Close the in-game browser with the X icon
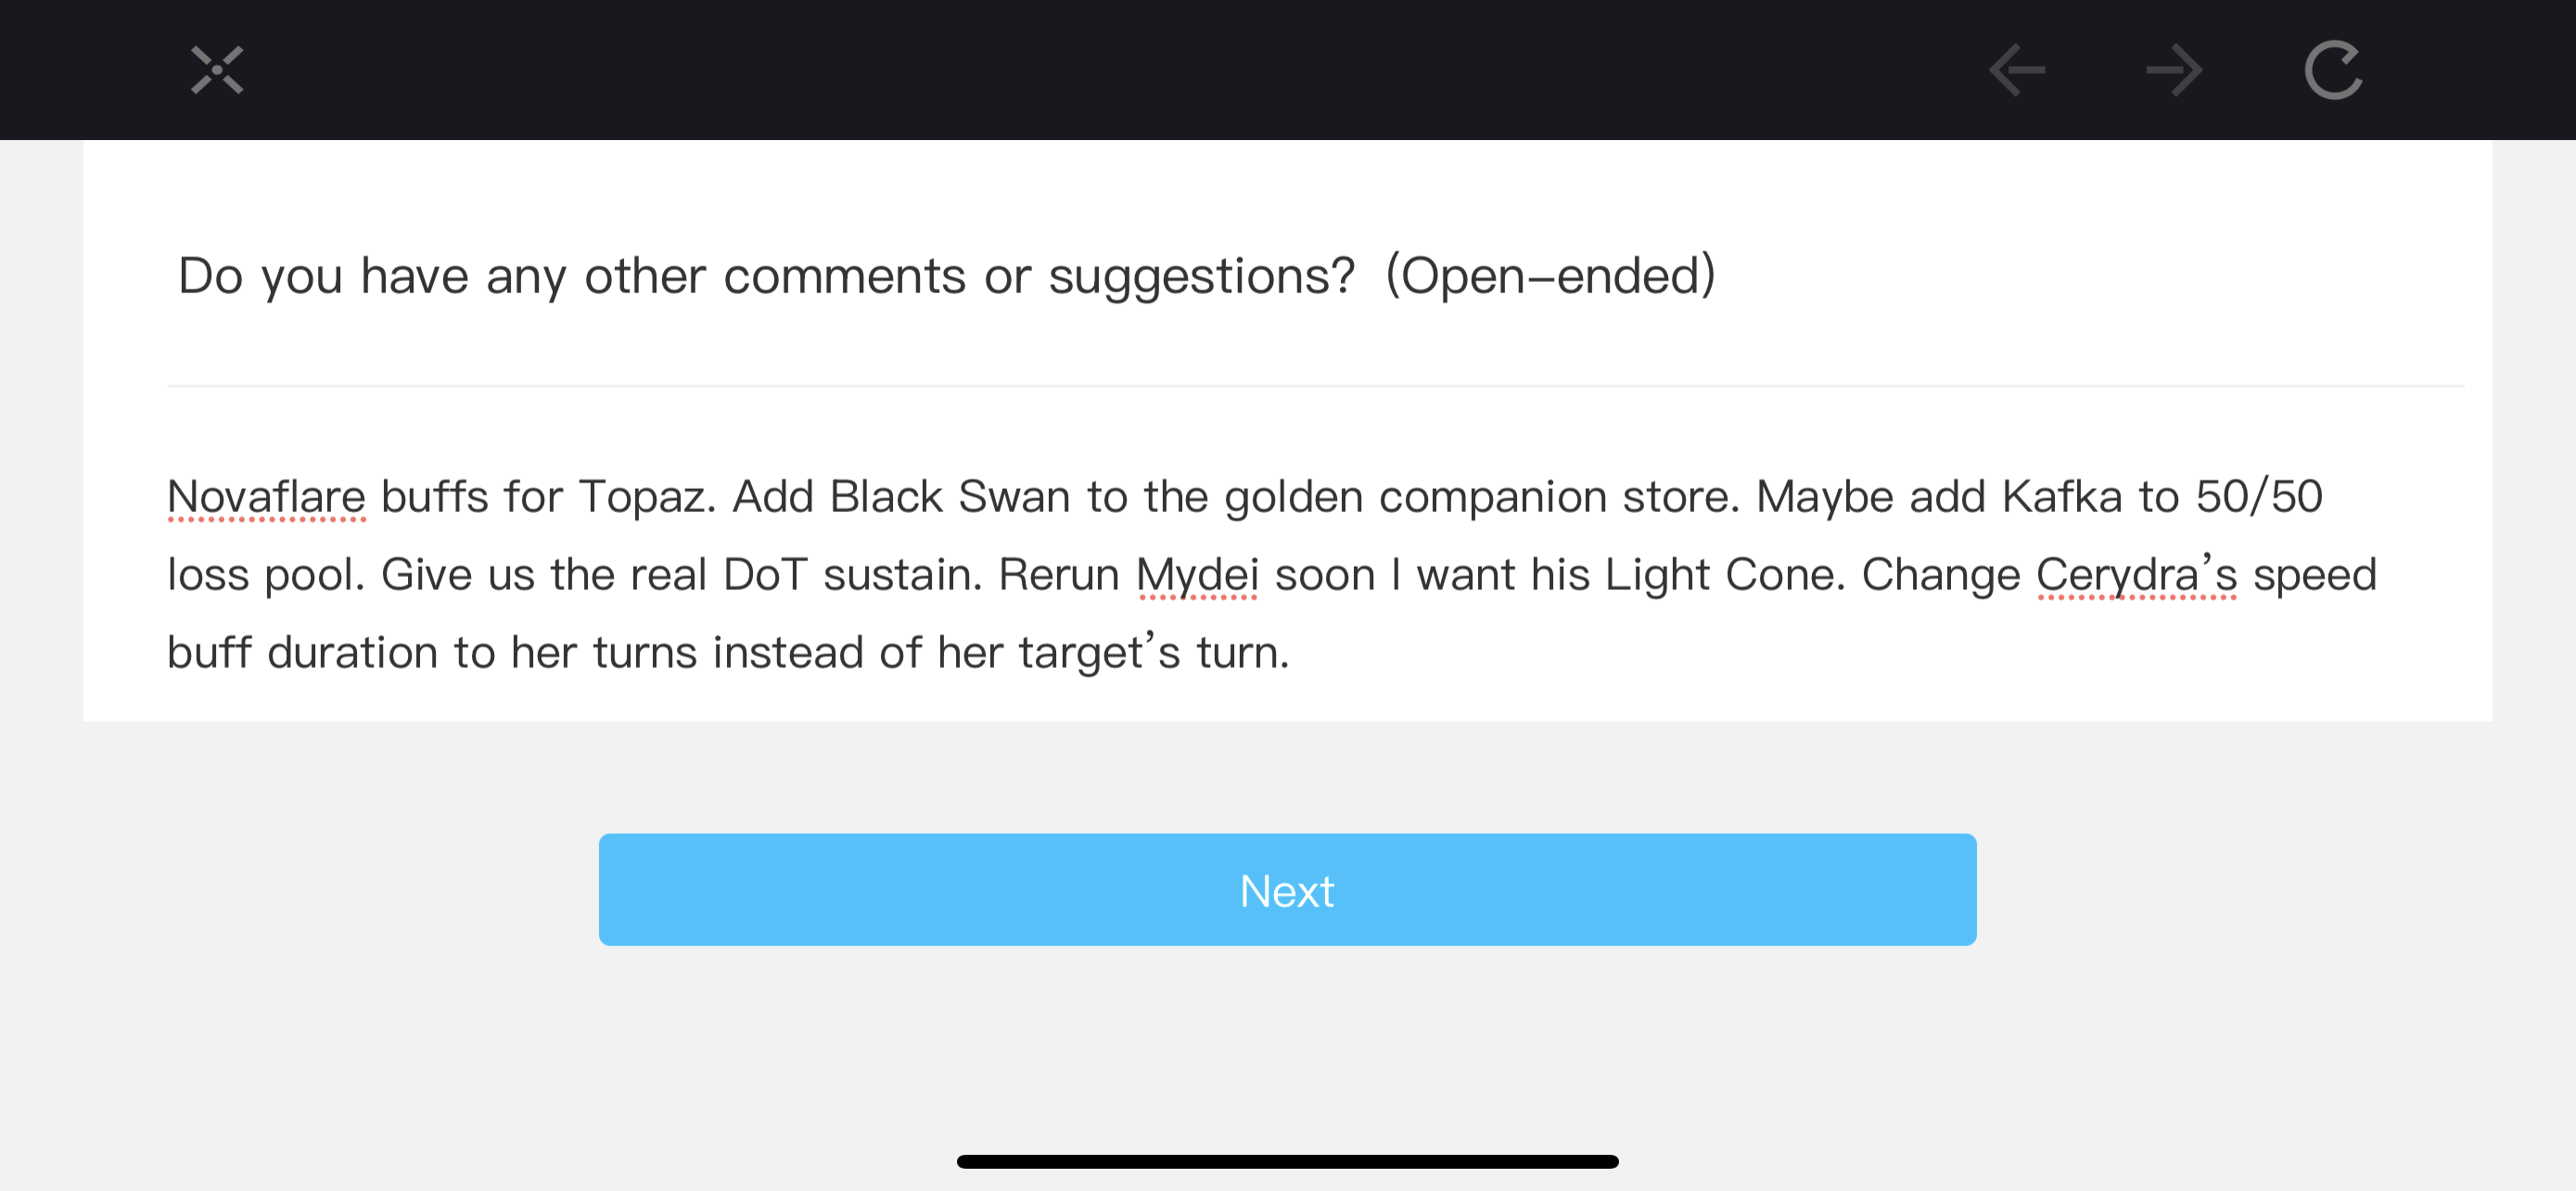Image resolution: width=2576 pixels, height=1191 pixels. tap(217, 70)
